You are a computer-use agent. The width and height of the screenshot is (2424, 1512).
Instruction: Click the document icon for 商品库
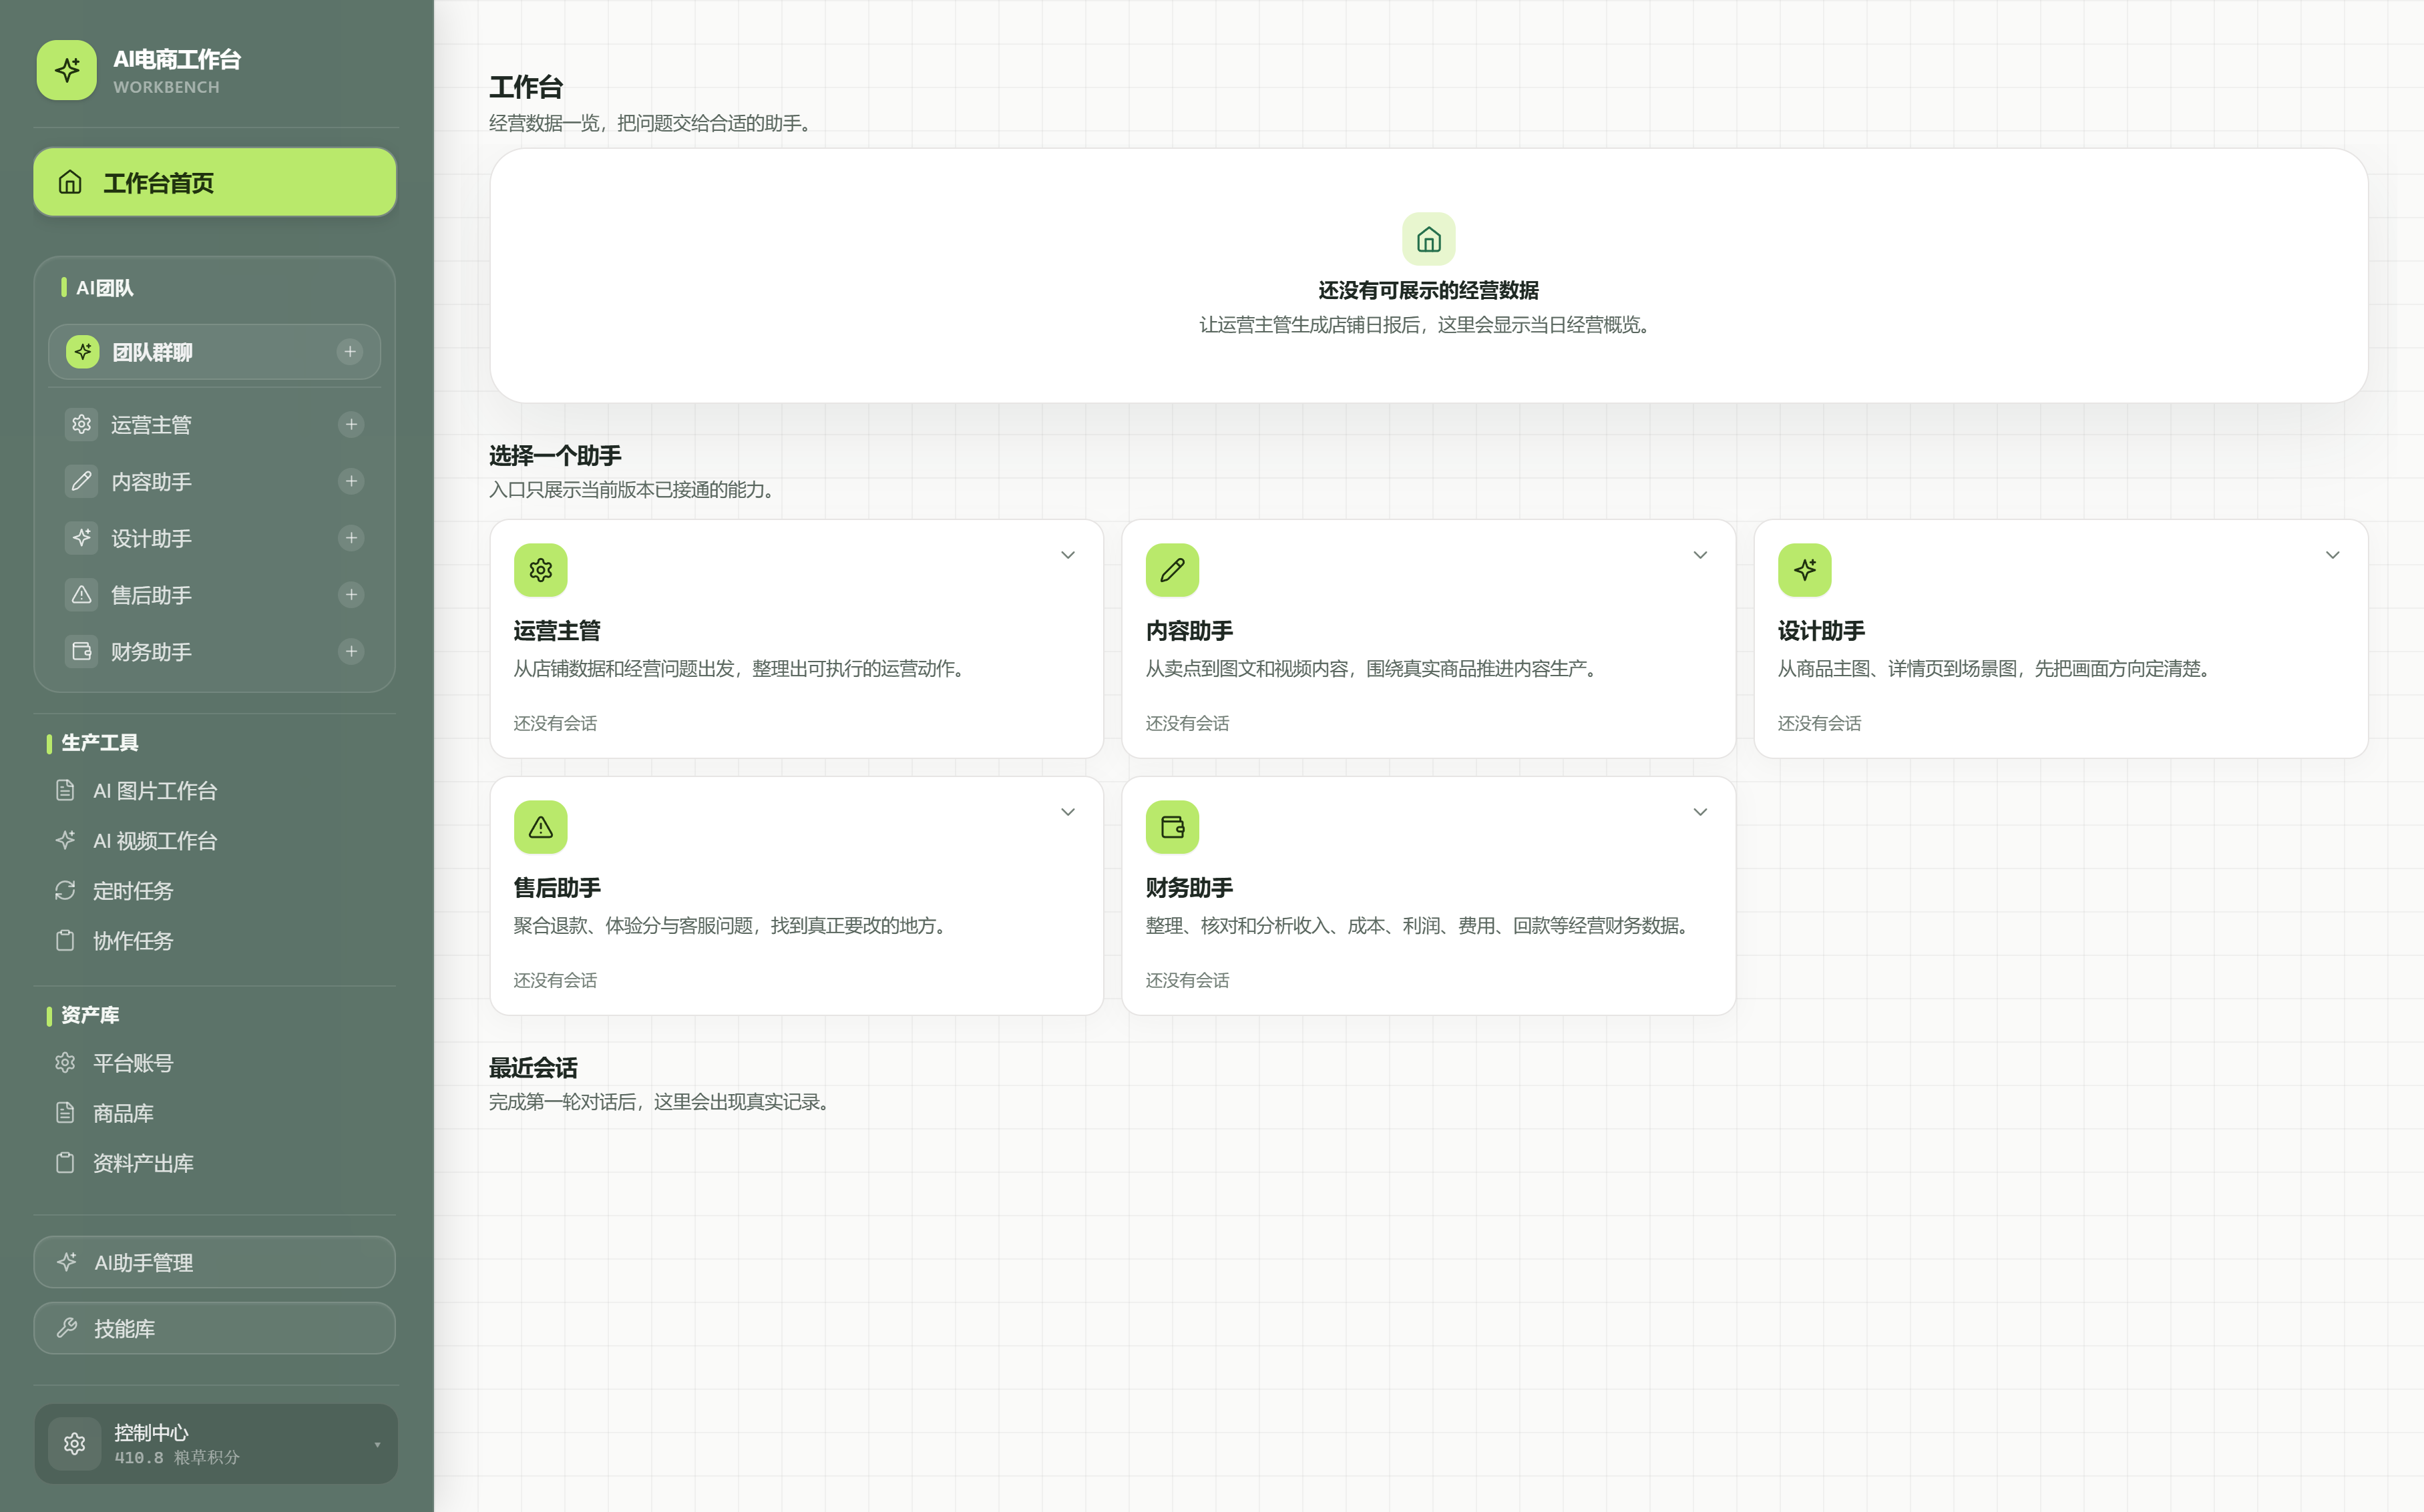pos(65,1112)
